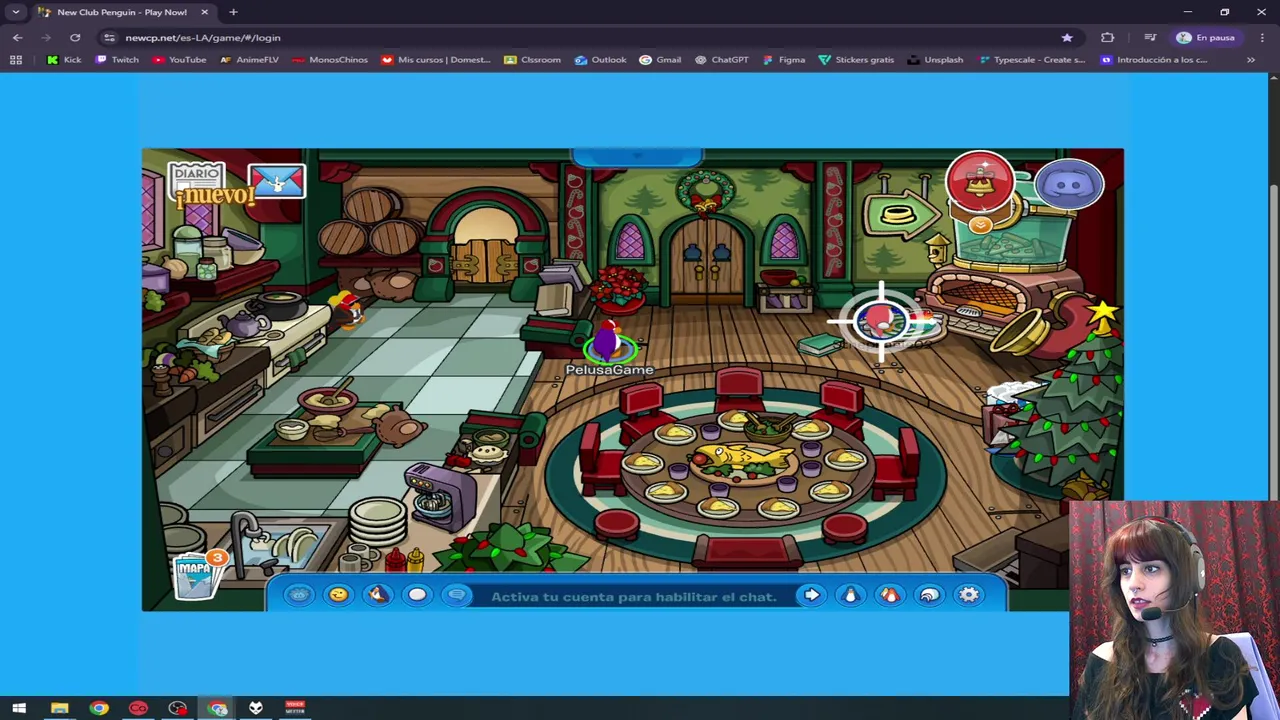Reload the page
The height and width of the screenshot is (720, 1280).
pyautogui.click(x=75, y=37)
